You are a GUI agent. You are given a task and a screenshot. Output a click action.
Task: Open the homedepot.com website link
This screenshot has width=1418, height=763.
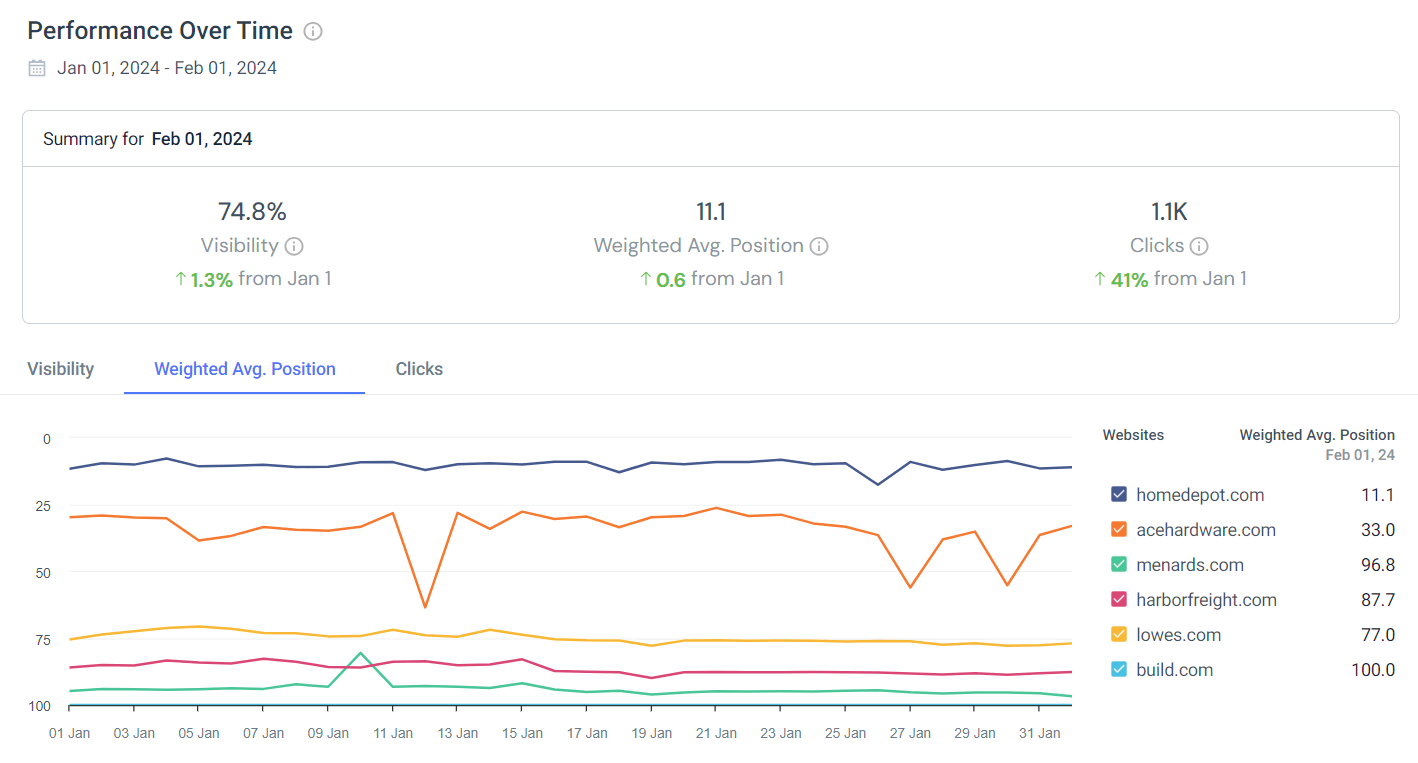[1200, 494]
